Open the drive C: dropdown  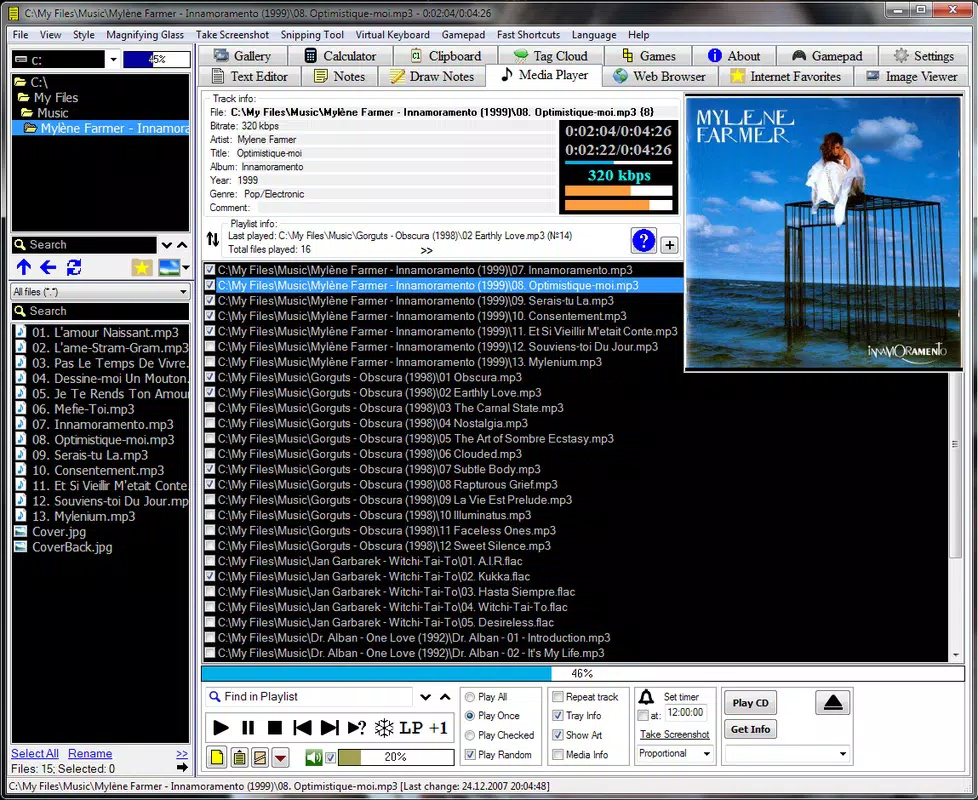click(x=113, y=60)
